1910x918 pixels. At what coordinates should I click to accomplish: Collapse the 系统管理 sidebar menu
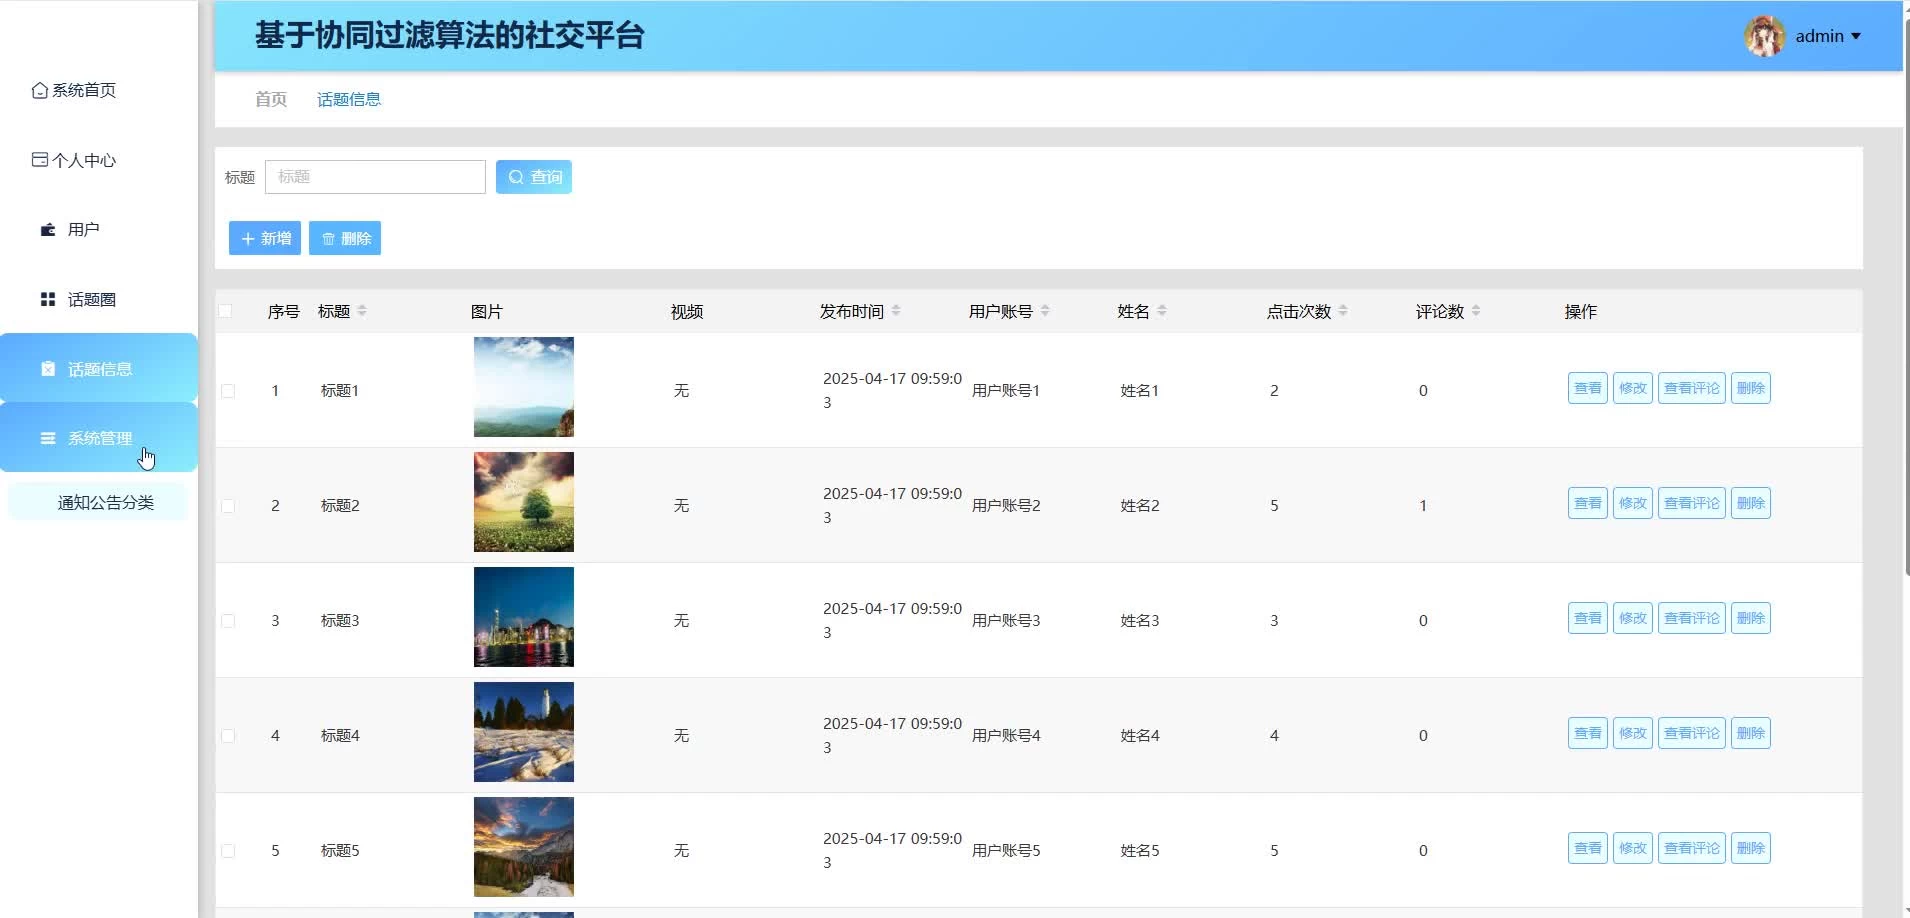[x=99, y=438]
